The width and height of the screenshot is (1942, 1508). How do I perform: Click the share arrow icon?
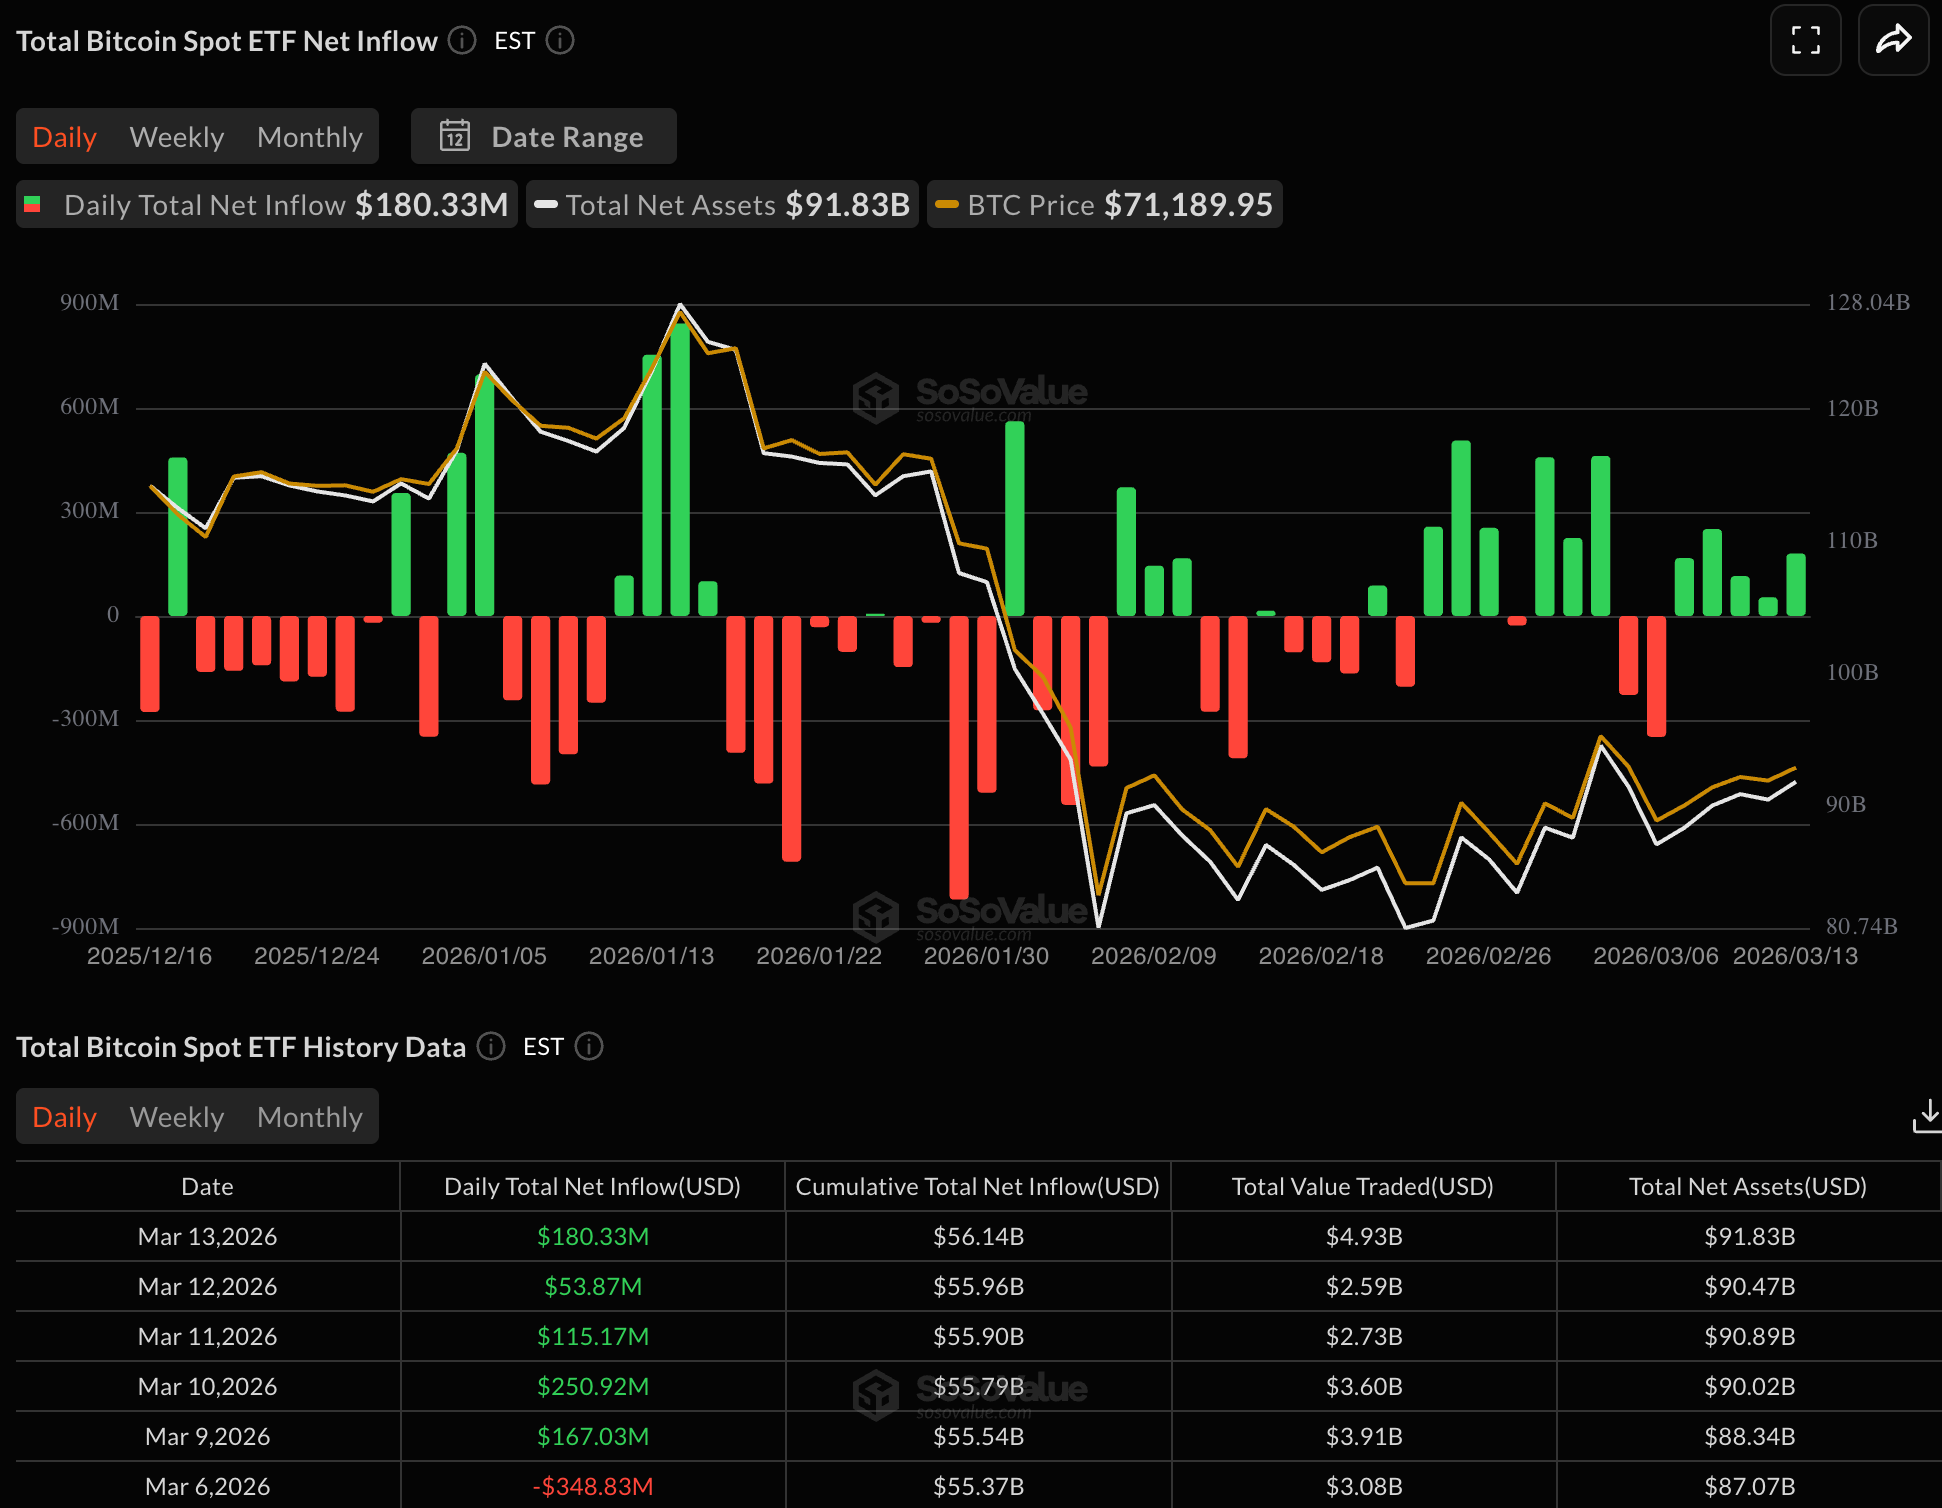[x=1893, y=40]
